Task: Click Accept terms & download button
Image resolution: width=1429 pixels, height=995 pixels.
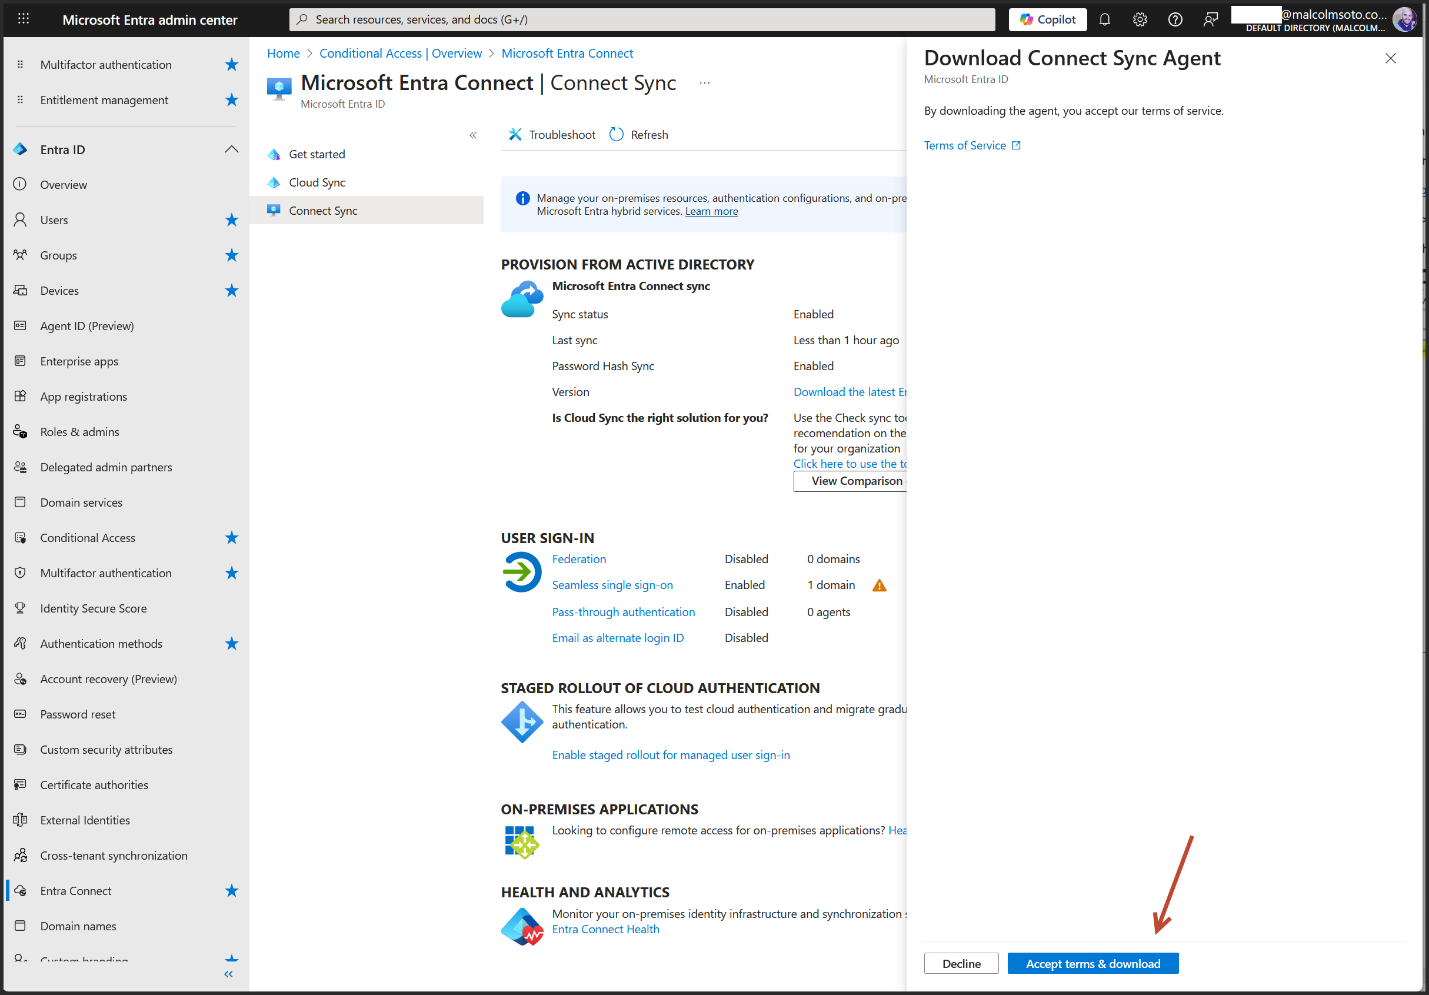Action: coord(1093,964)
